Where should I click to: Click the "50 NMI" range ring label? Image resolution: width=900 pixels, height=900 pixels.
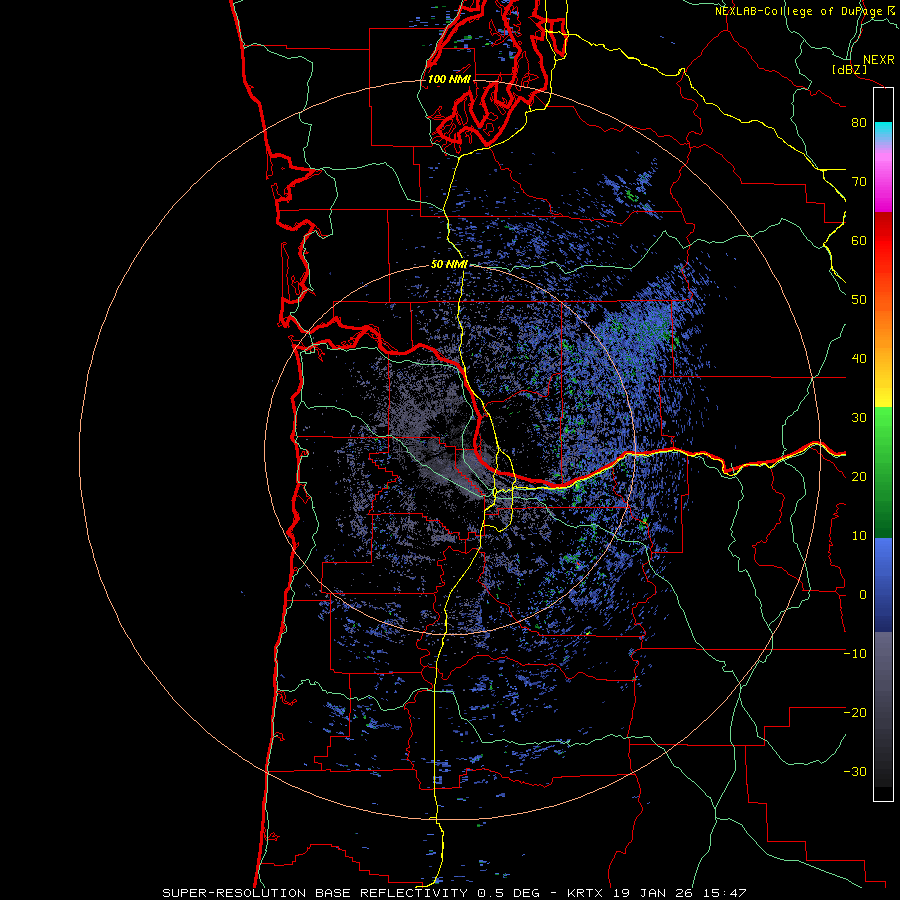tap(449, 265)
